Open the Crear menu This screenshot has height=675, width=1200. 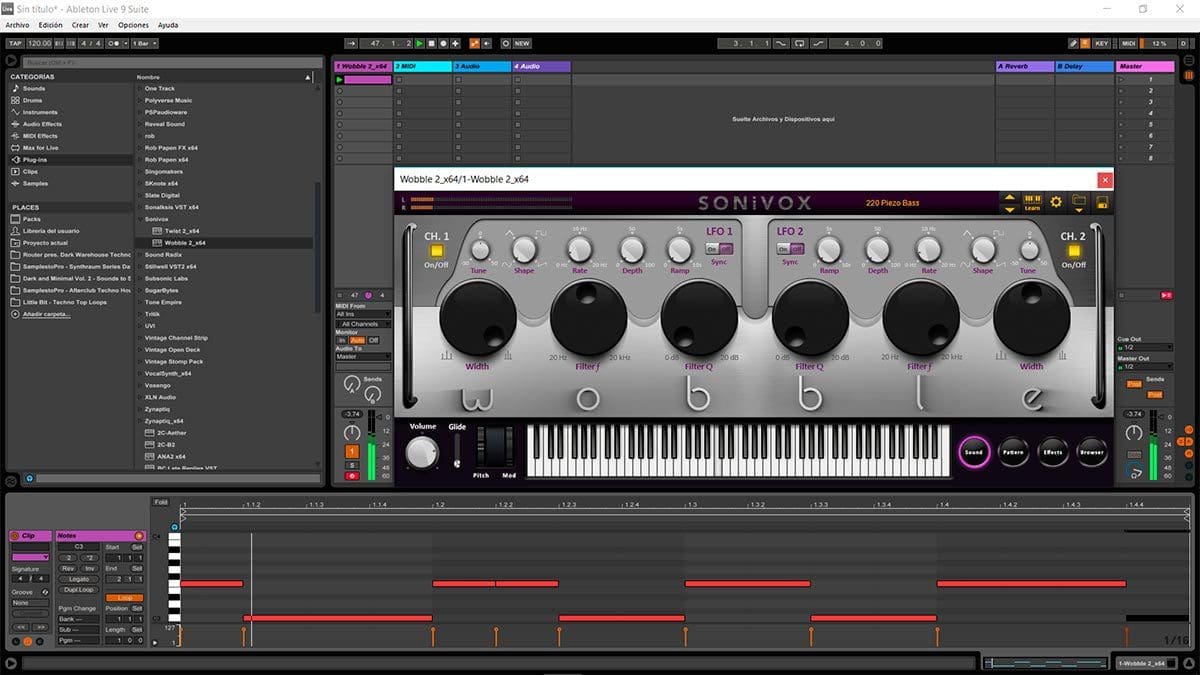pos(80,24)
